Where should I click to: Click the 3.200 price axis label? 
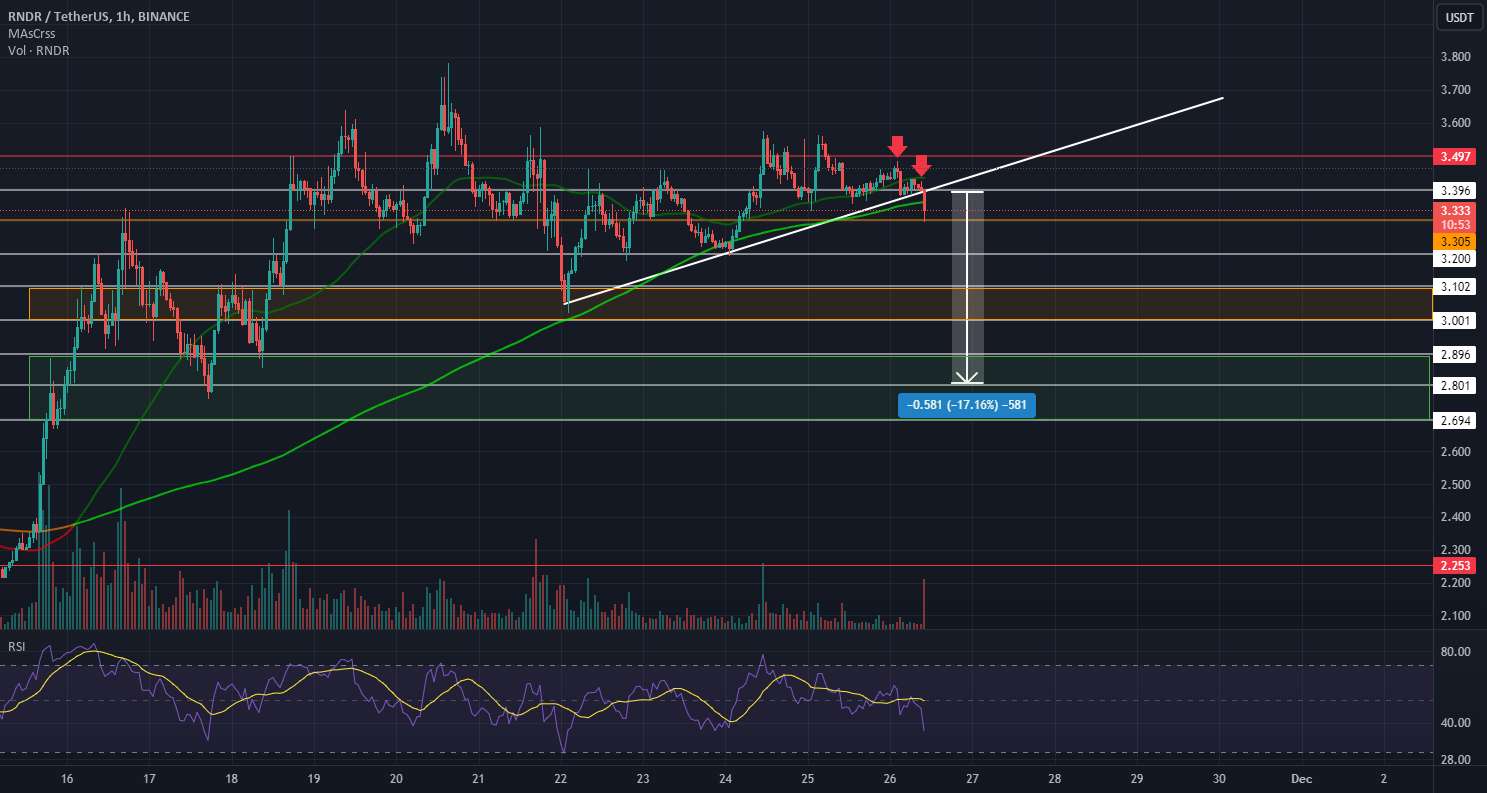[x=1455, y=258]
